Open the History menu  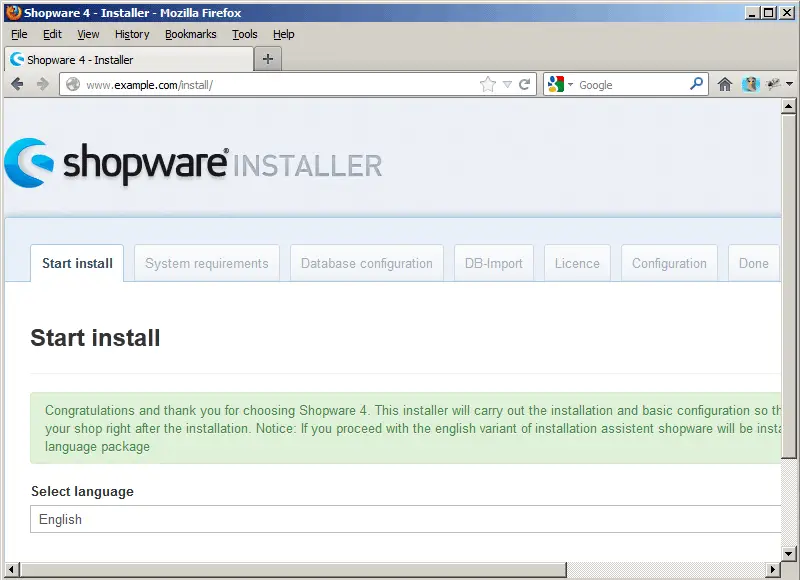coord(132,34)
